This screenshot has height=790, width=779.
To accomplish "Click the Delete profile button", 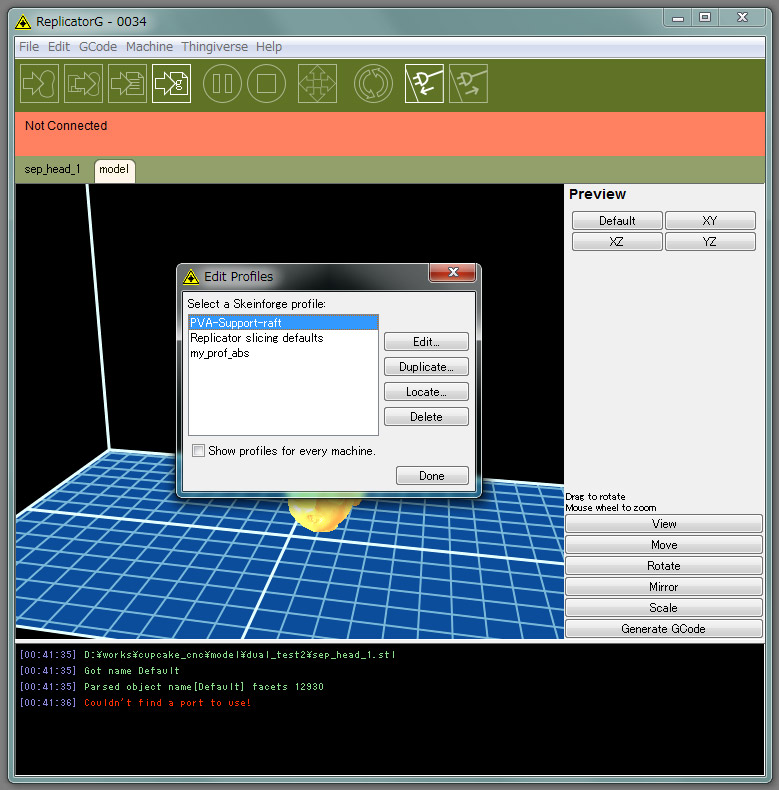I will coord(426,417).
